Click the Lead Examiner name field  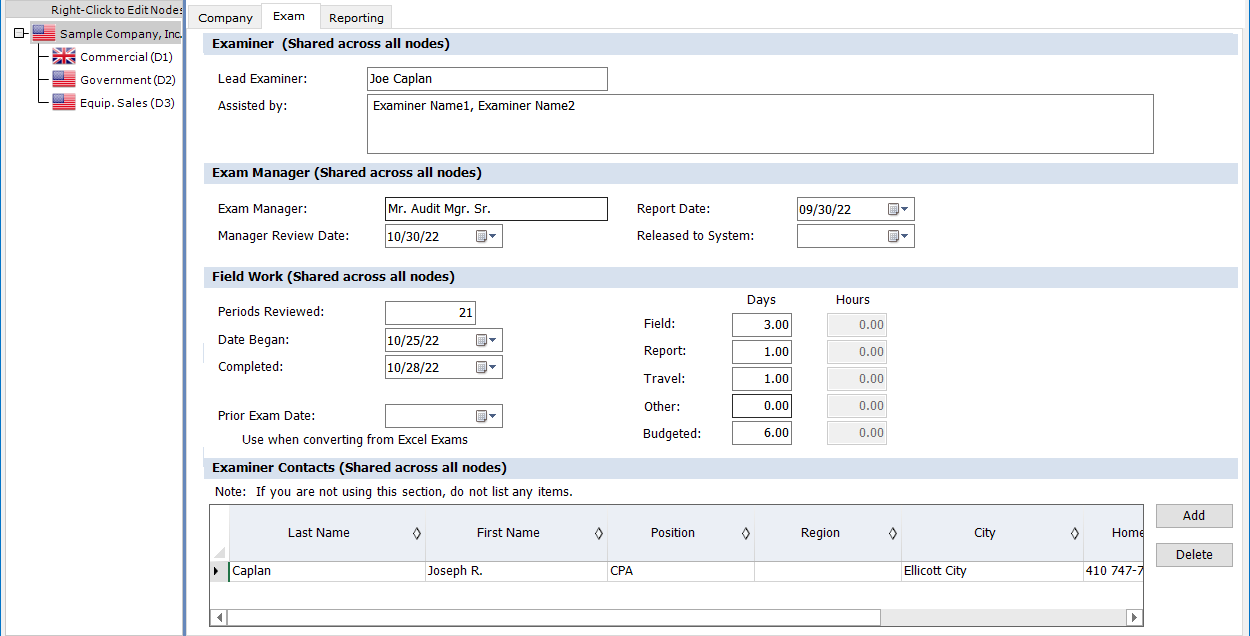[x=487, y=79]
